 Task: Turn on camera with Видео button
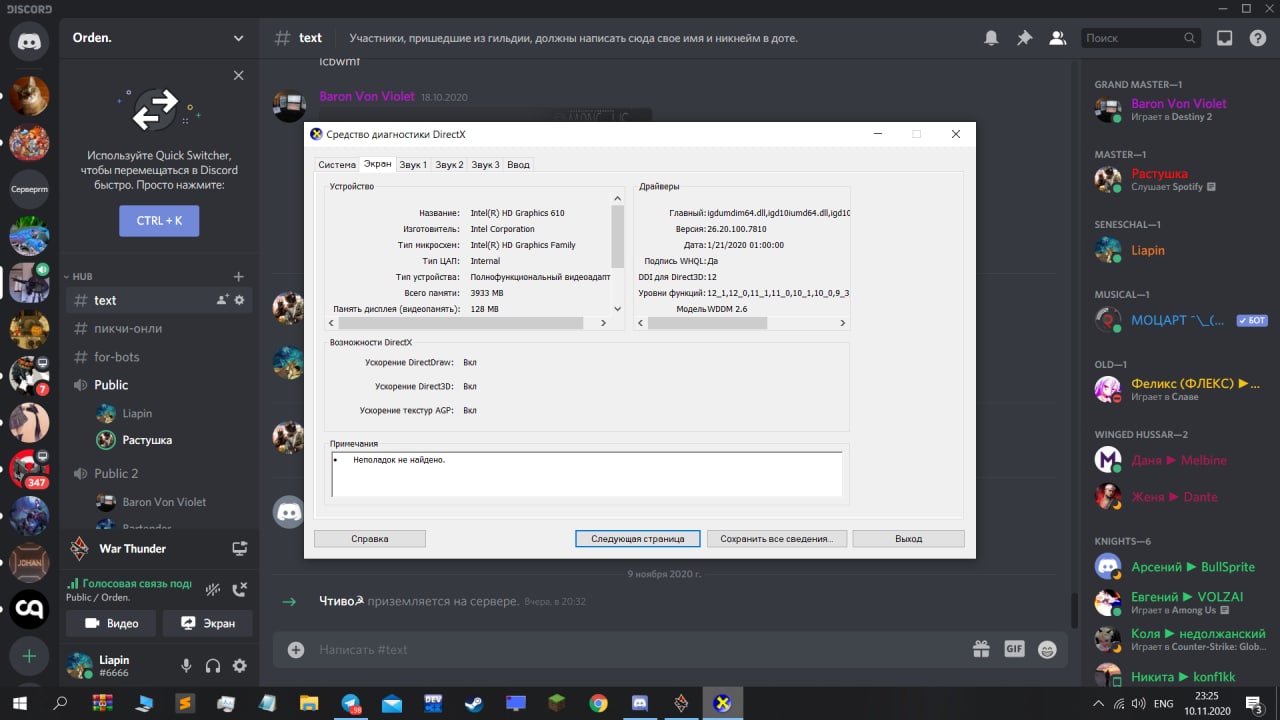tap(110, 623)
